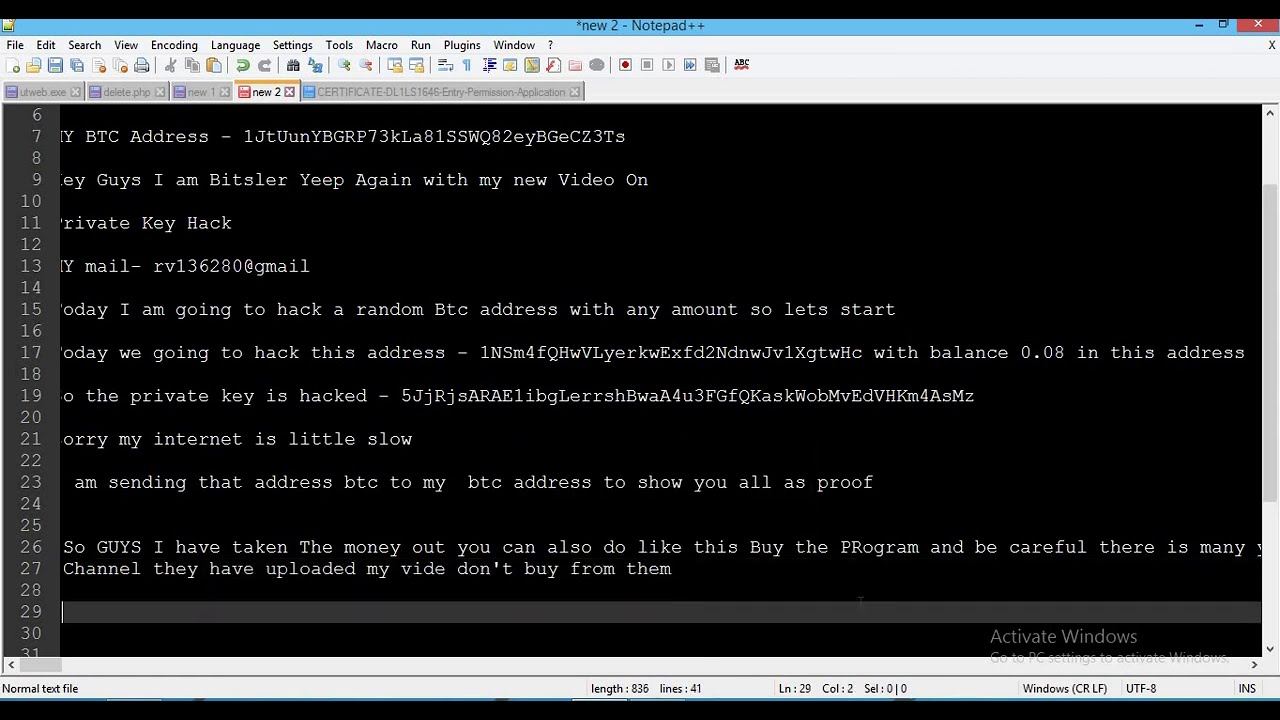
Task: Save all open files
Action: 77,65
